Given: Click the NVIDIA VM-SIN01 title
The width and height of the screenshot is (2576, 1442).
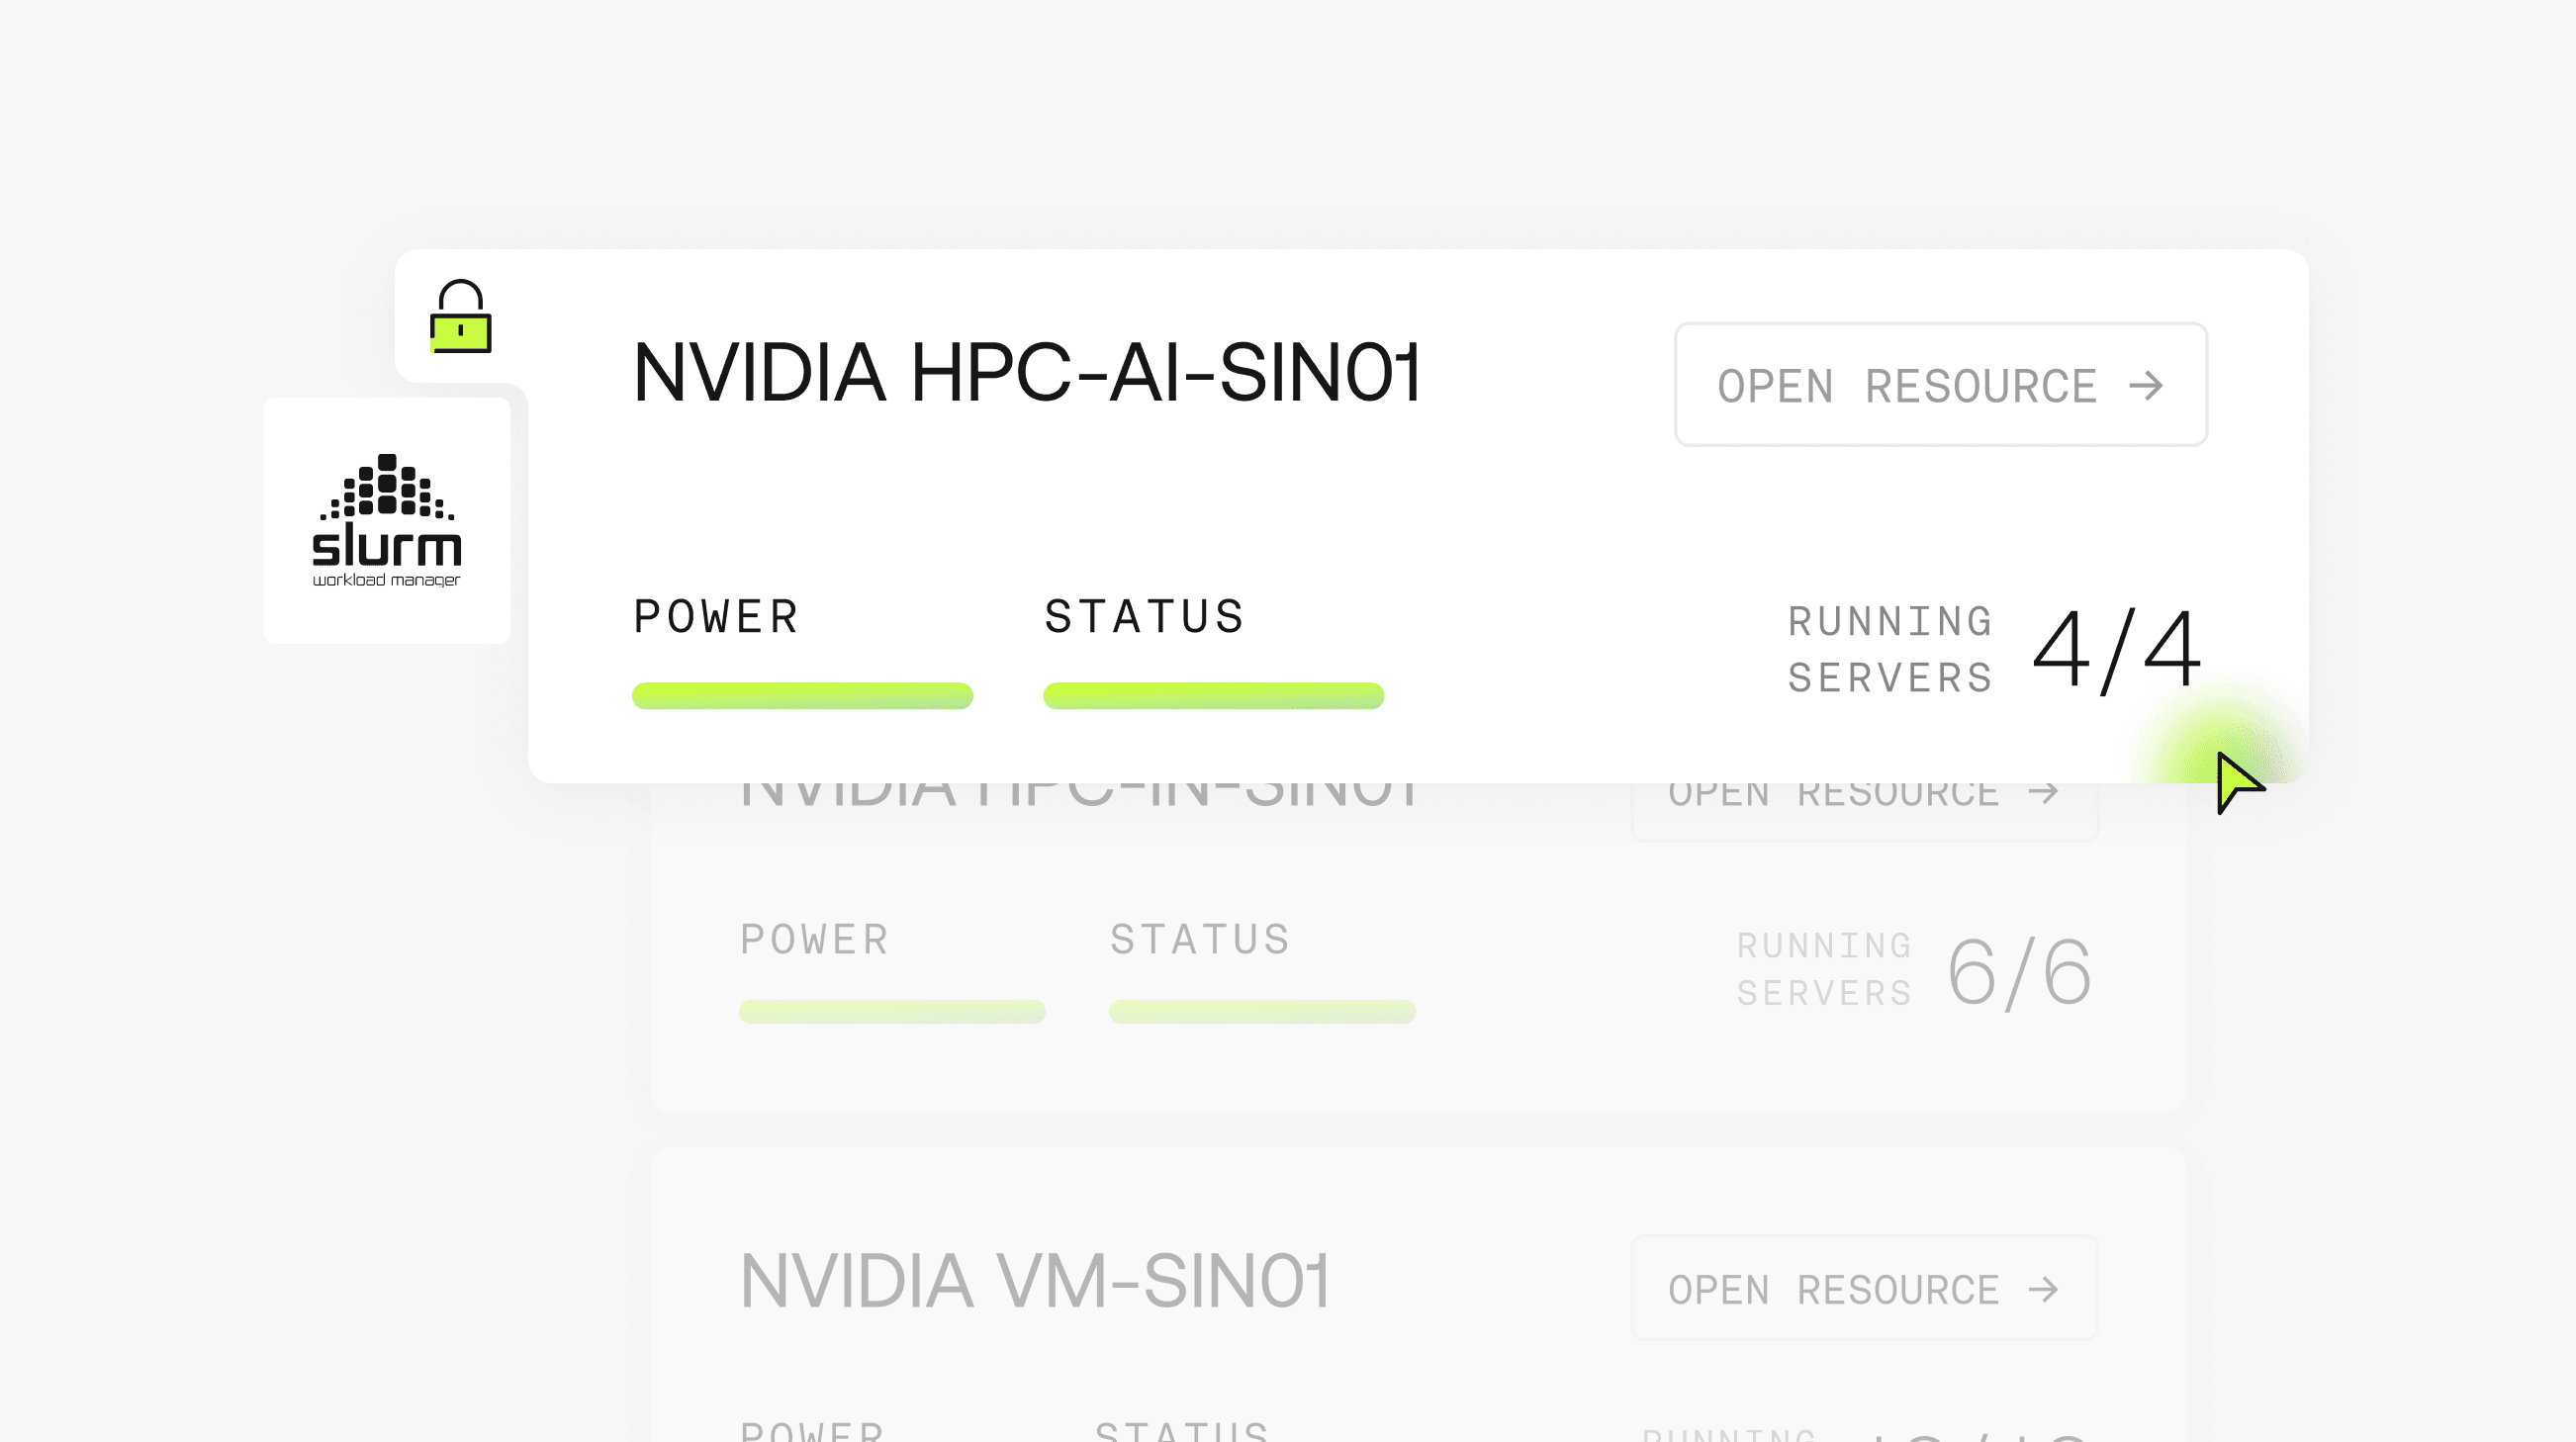Looking at the screenshot, I should point(1034,1281).
